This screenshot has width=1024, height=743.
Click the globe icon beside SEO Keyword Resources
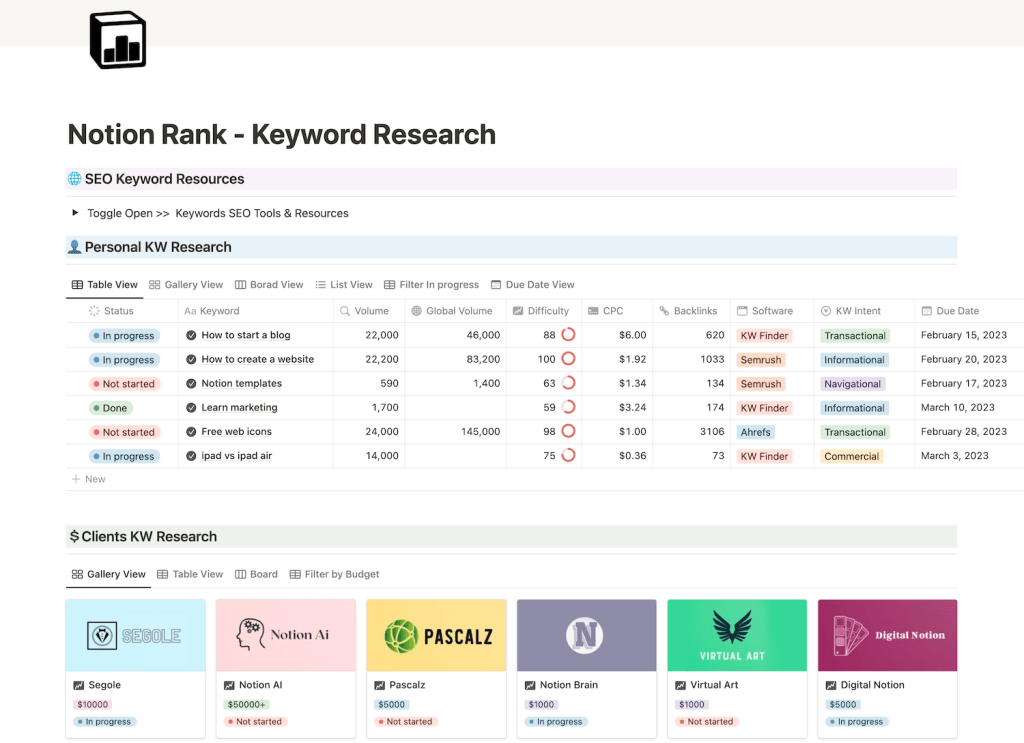tap(74, 179)
